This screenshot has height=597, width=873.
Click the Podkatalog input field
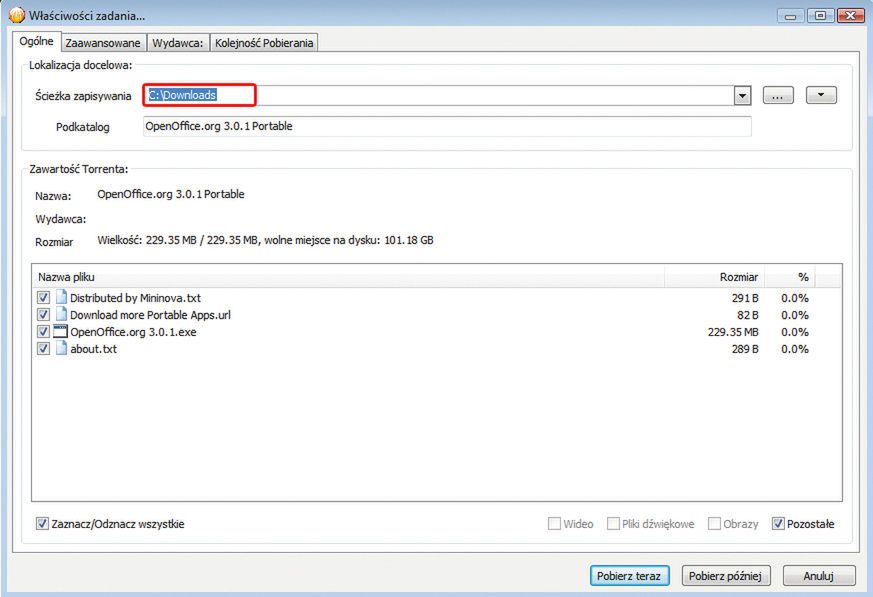(447, 126)
